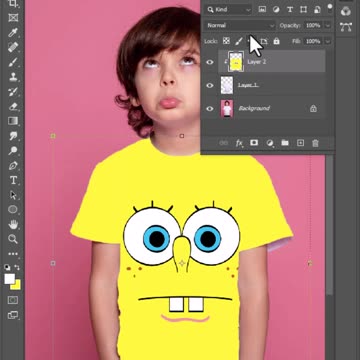Select the Hand tool
360x360 pixels.
coord(13,224)
